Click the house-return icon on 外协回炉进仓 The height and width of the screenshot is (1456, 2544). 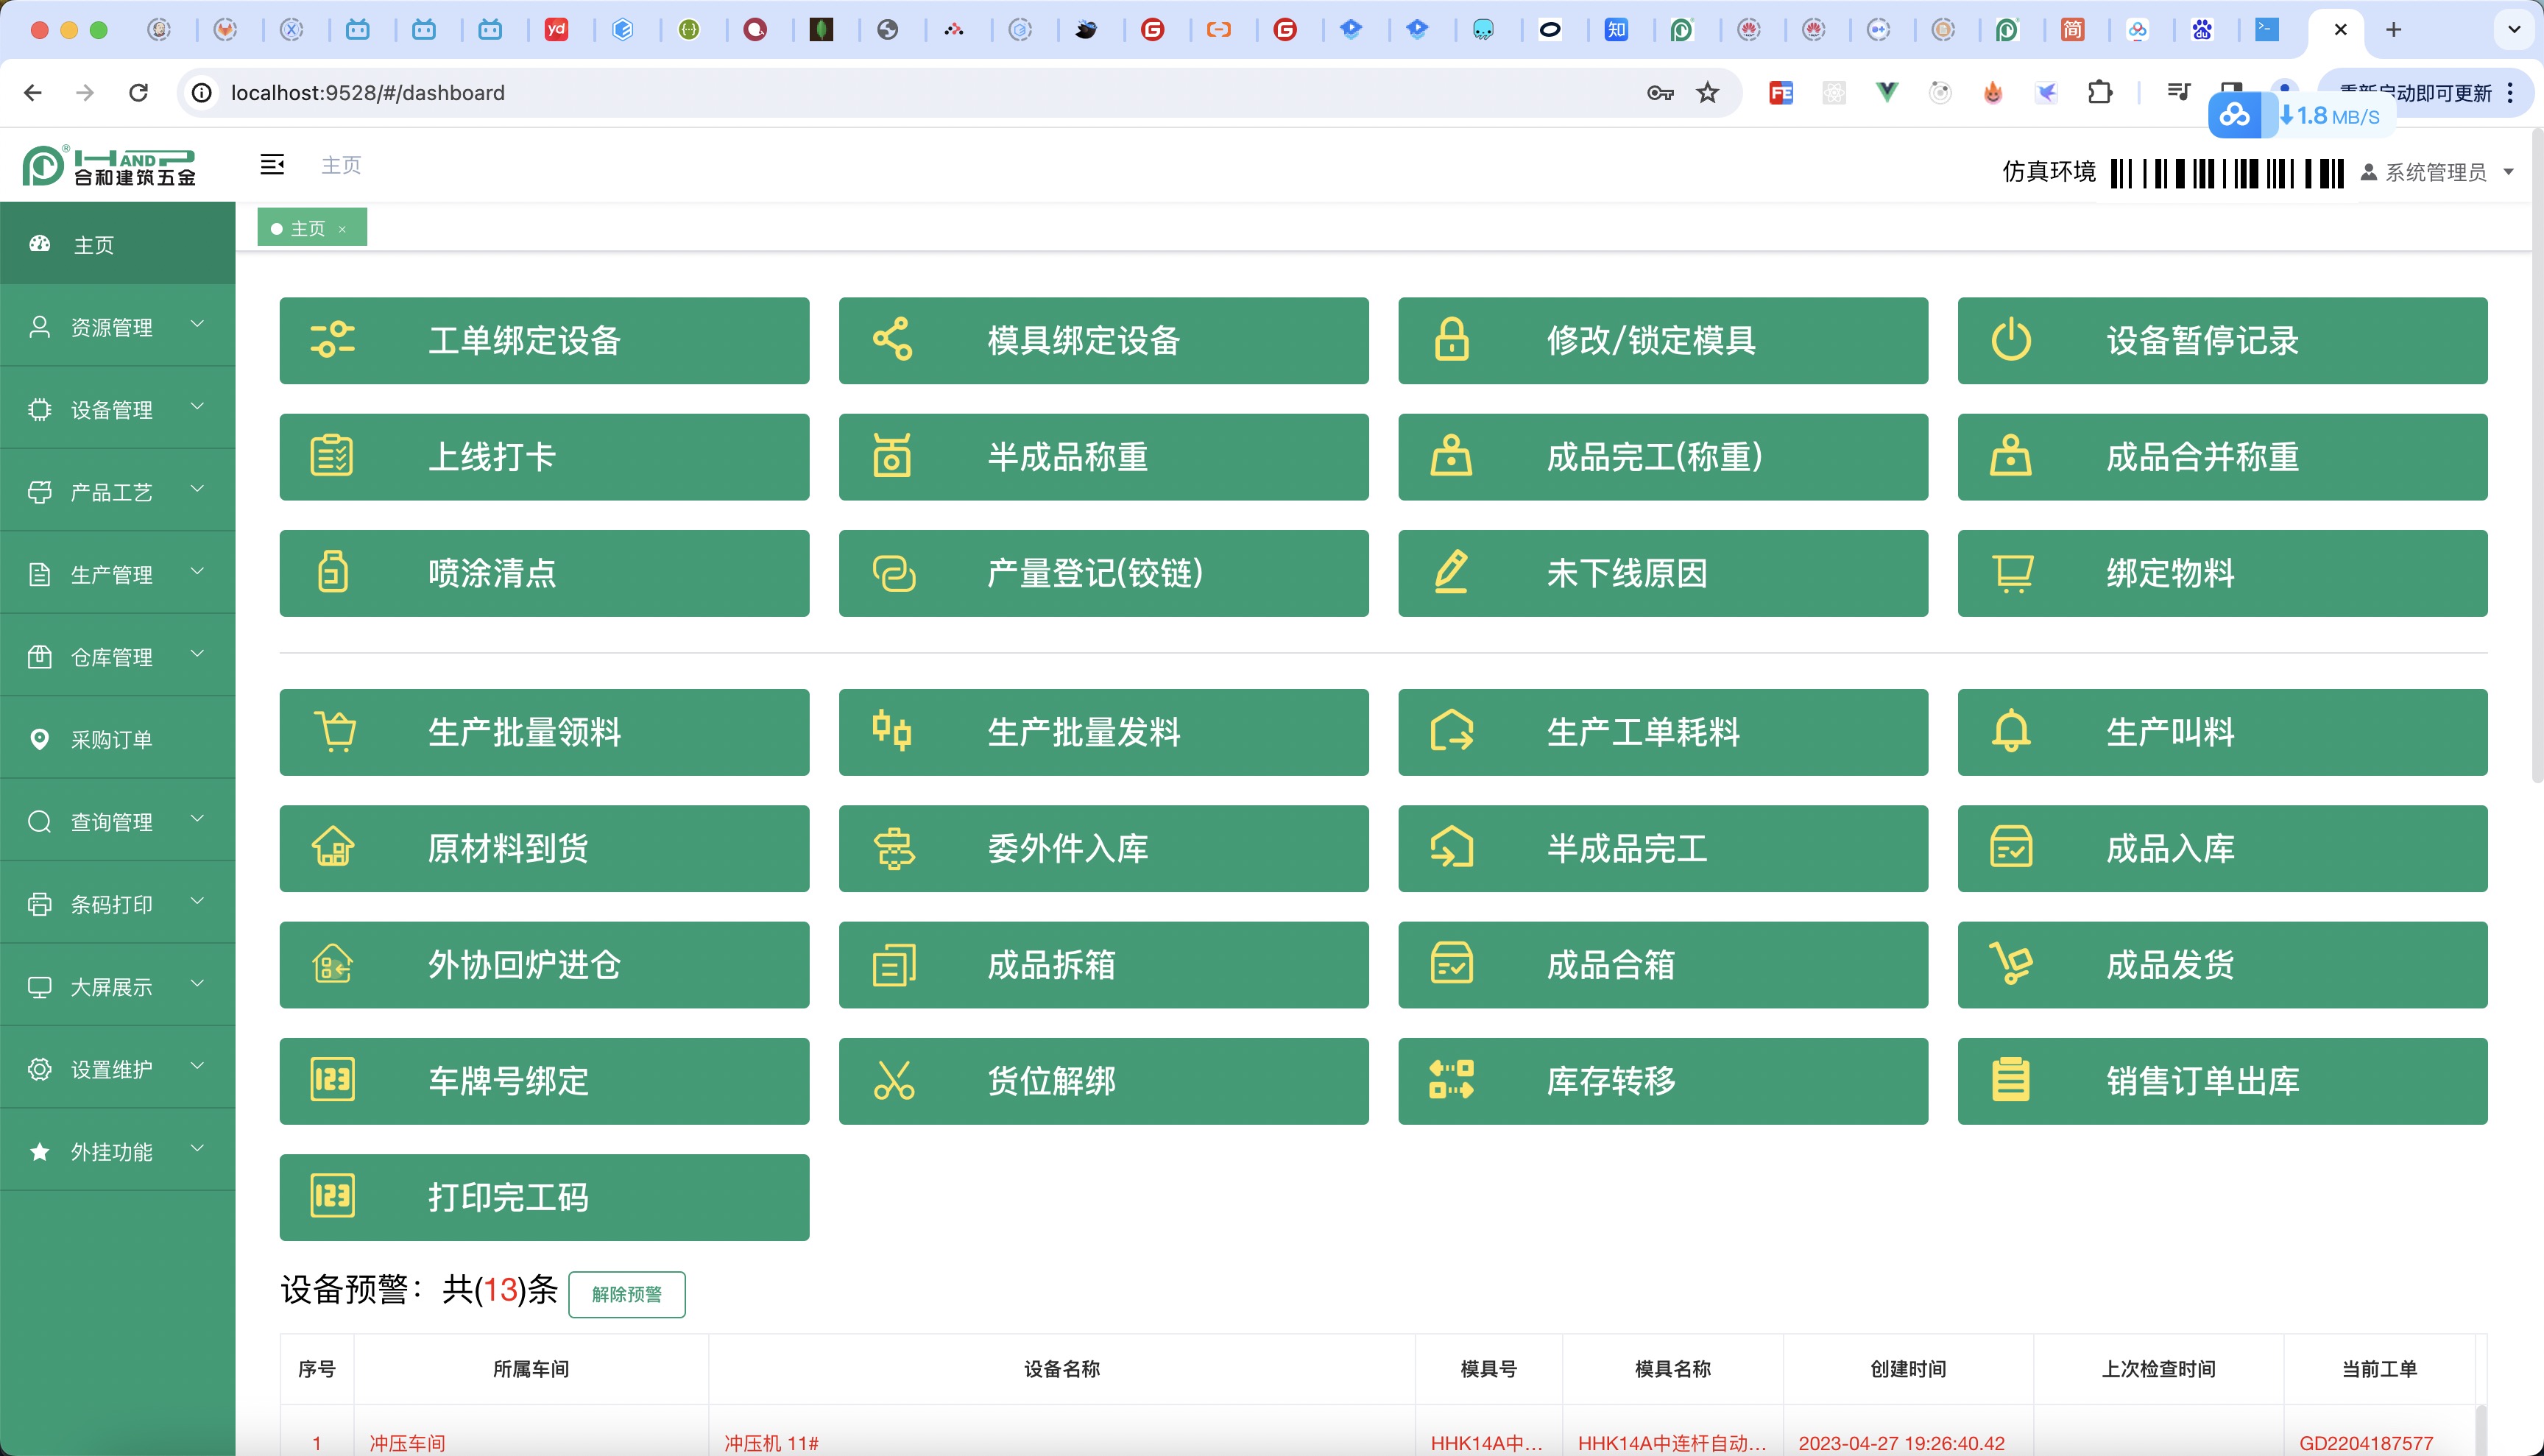(x=332, y=964)
